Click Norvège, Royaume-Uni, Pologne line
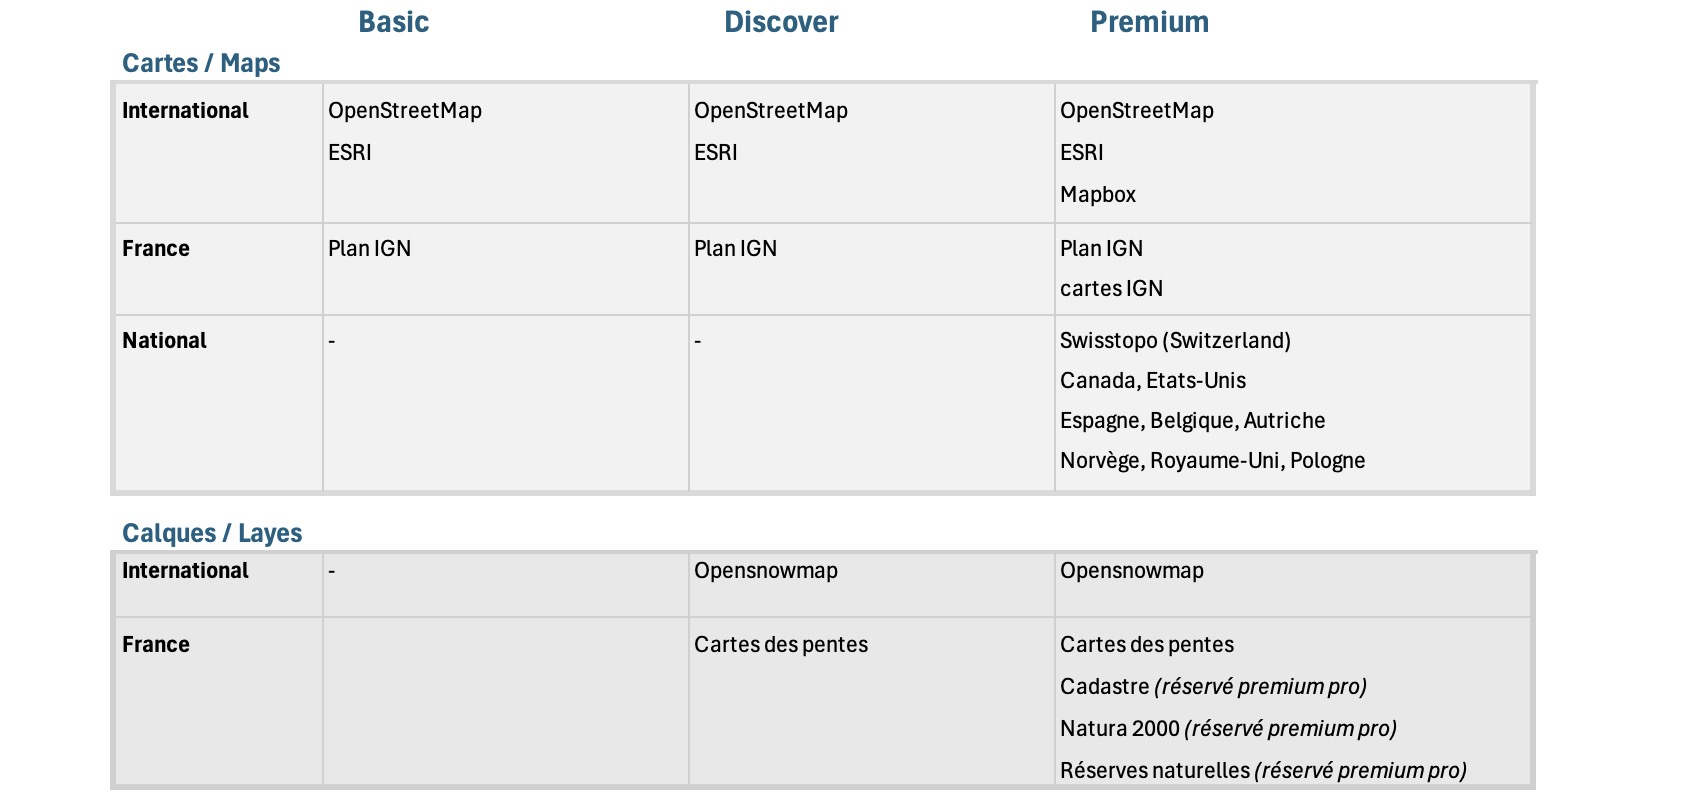Screen dimensions: 1694x812 pos(1212,460)
